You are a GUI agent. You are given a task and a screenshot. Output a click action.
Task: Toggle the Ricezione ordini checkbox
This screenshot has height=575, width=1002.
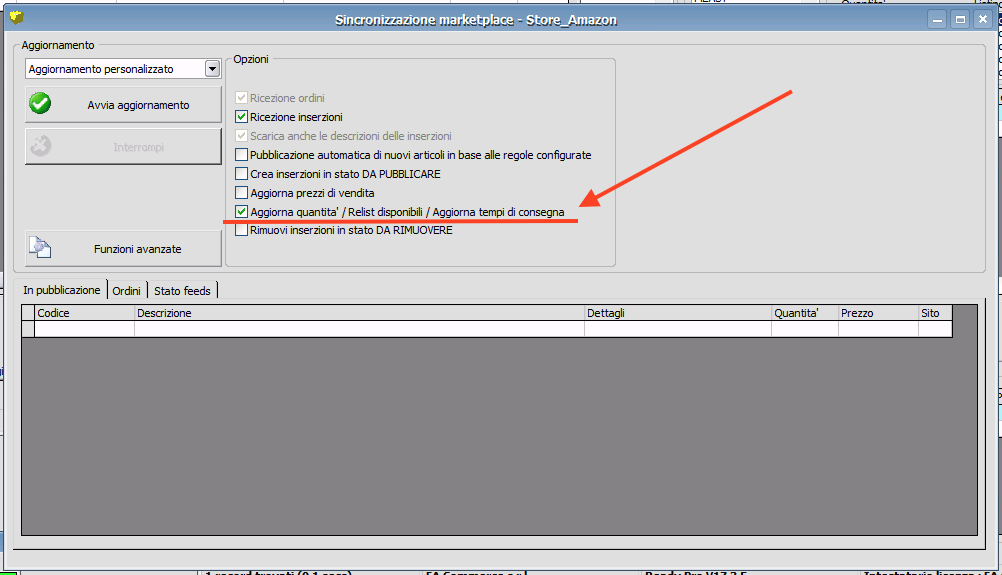pyautogui.click(x=242, y=98)
